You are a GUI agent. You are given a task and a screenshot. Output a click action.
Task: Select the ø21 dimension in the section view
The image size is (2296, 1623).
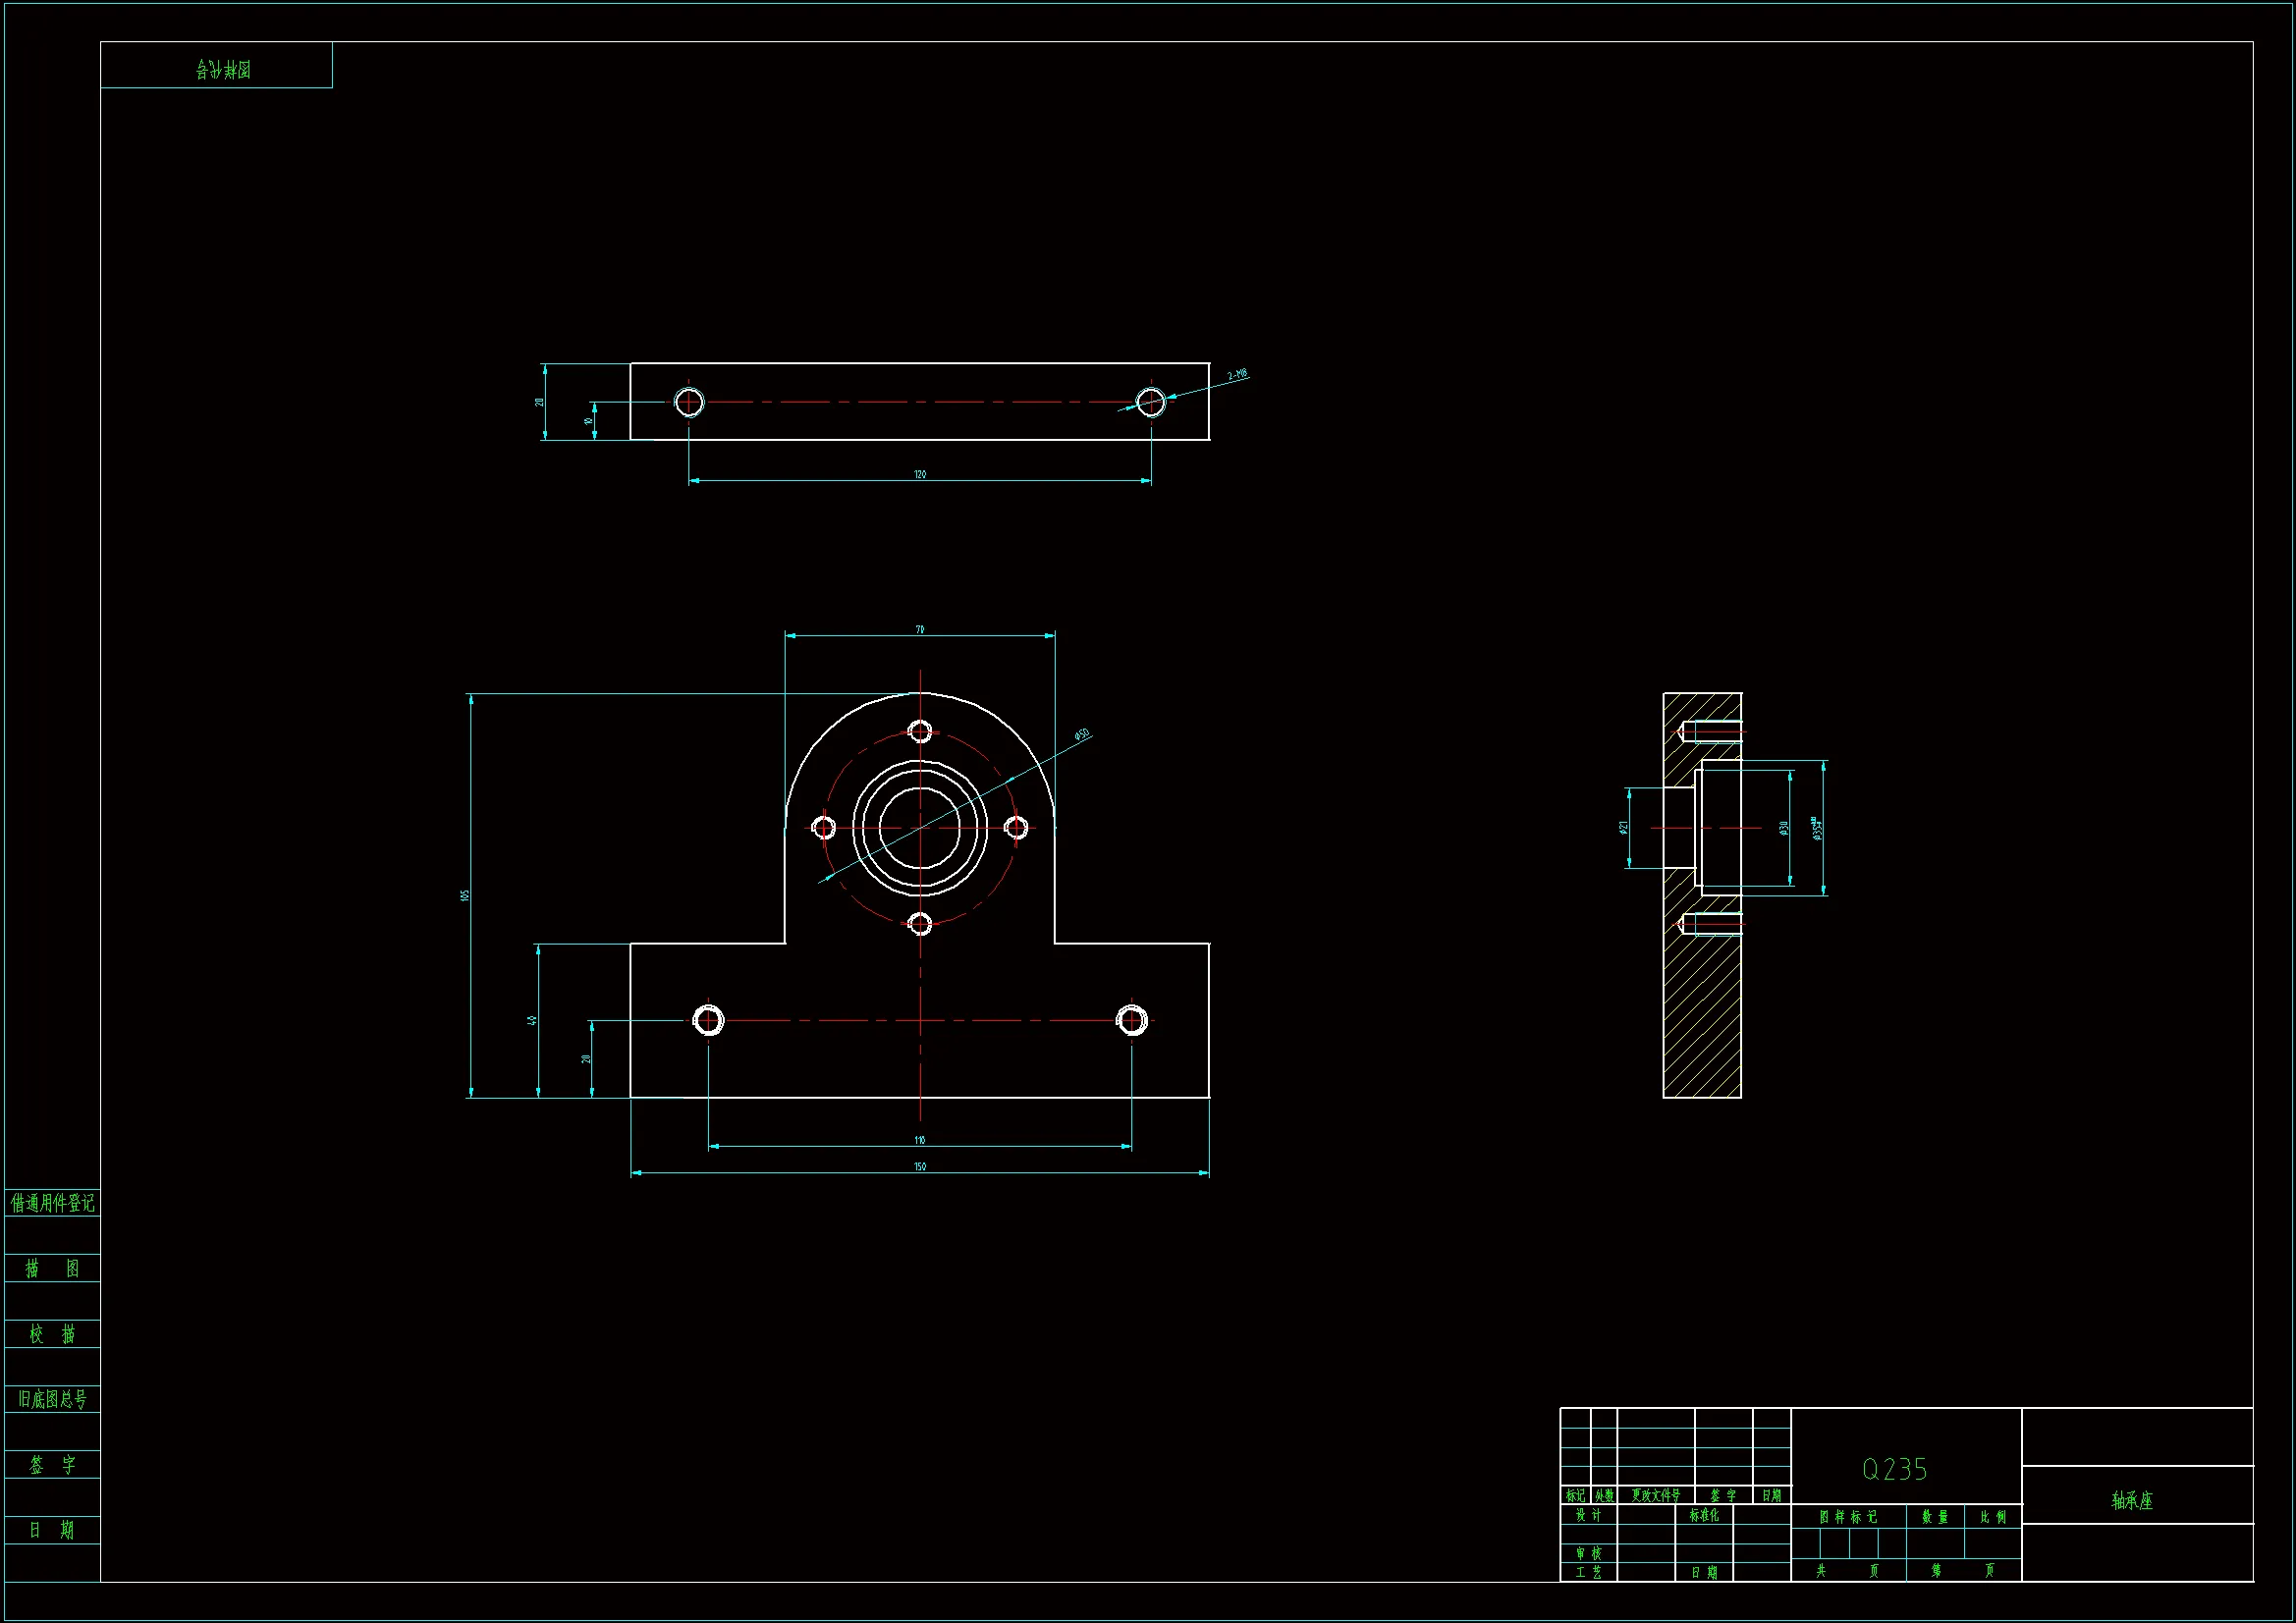(x=1624, y=827)
